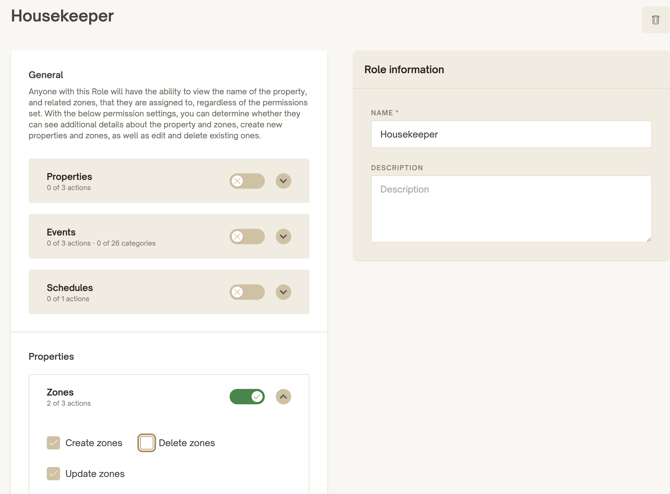Image resolution: width=670 pixels, height=494 pixels.
Task: Click the trash delete role icon
Action: [x=655, y=20]
